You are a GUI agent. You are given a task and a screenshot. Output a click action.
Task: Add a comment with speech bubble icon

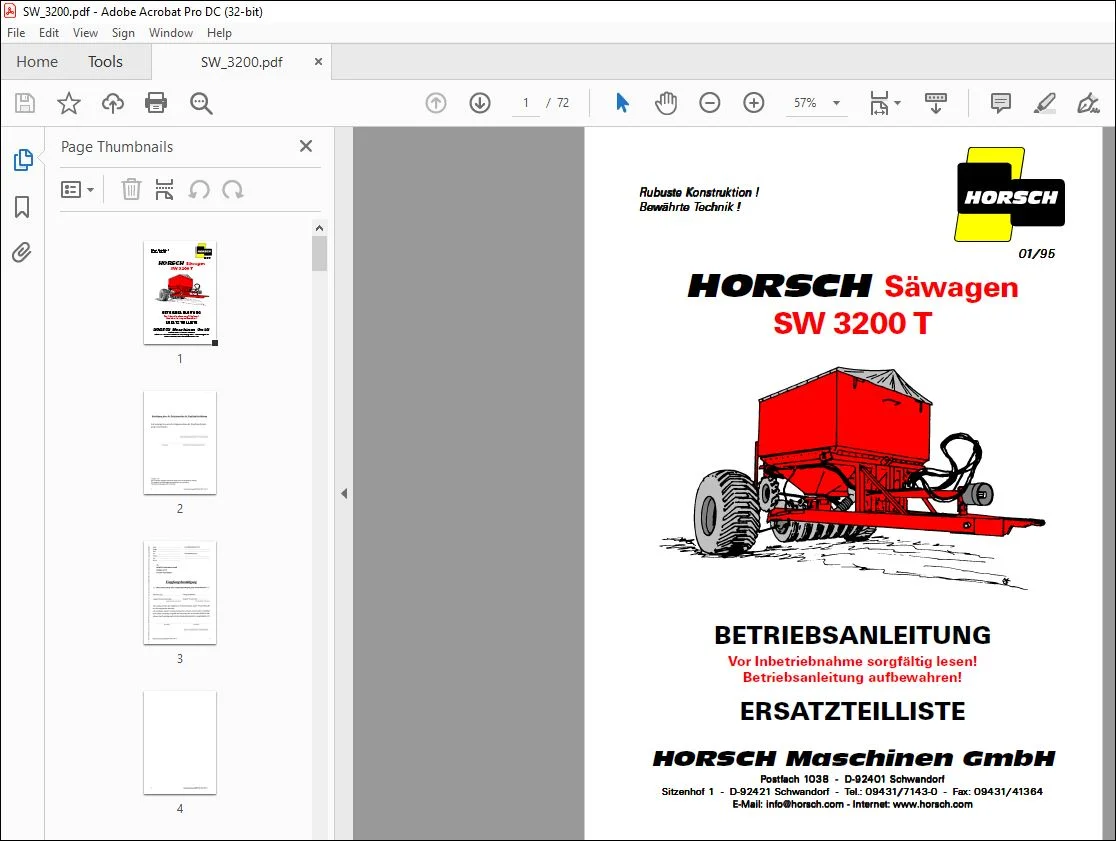click(x=1001, y=103)
